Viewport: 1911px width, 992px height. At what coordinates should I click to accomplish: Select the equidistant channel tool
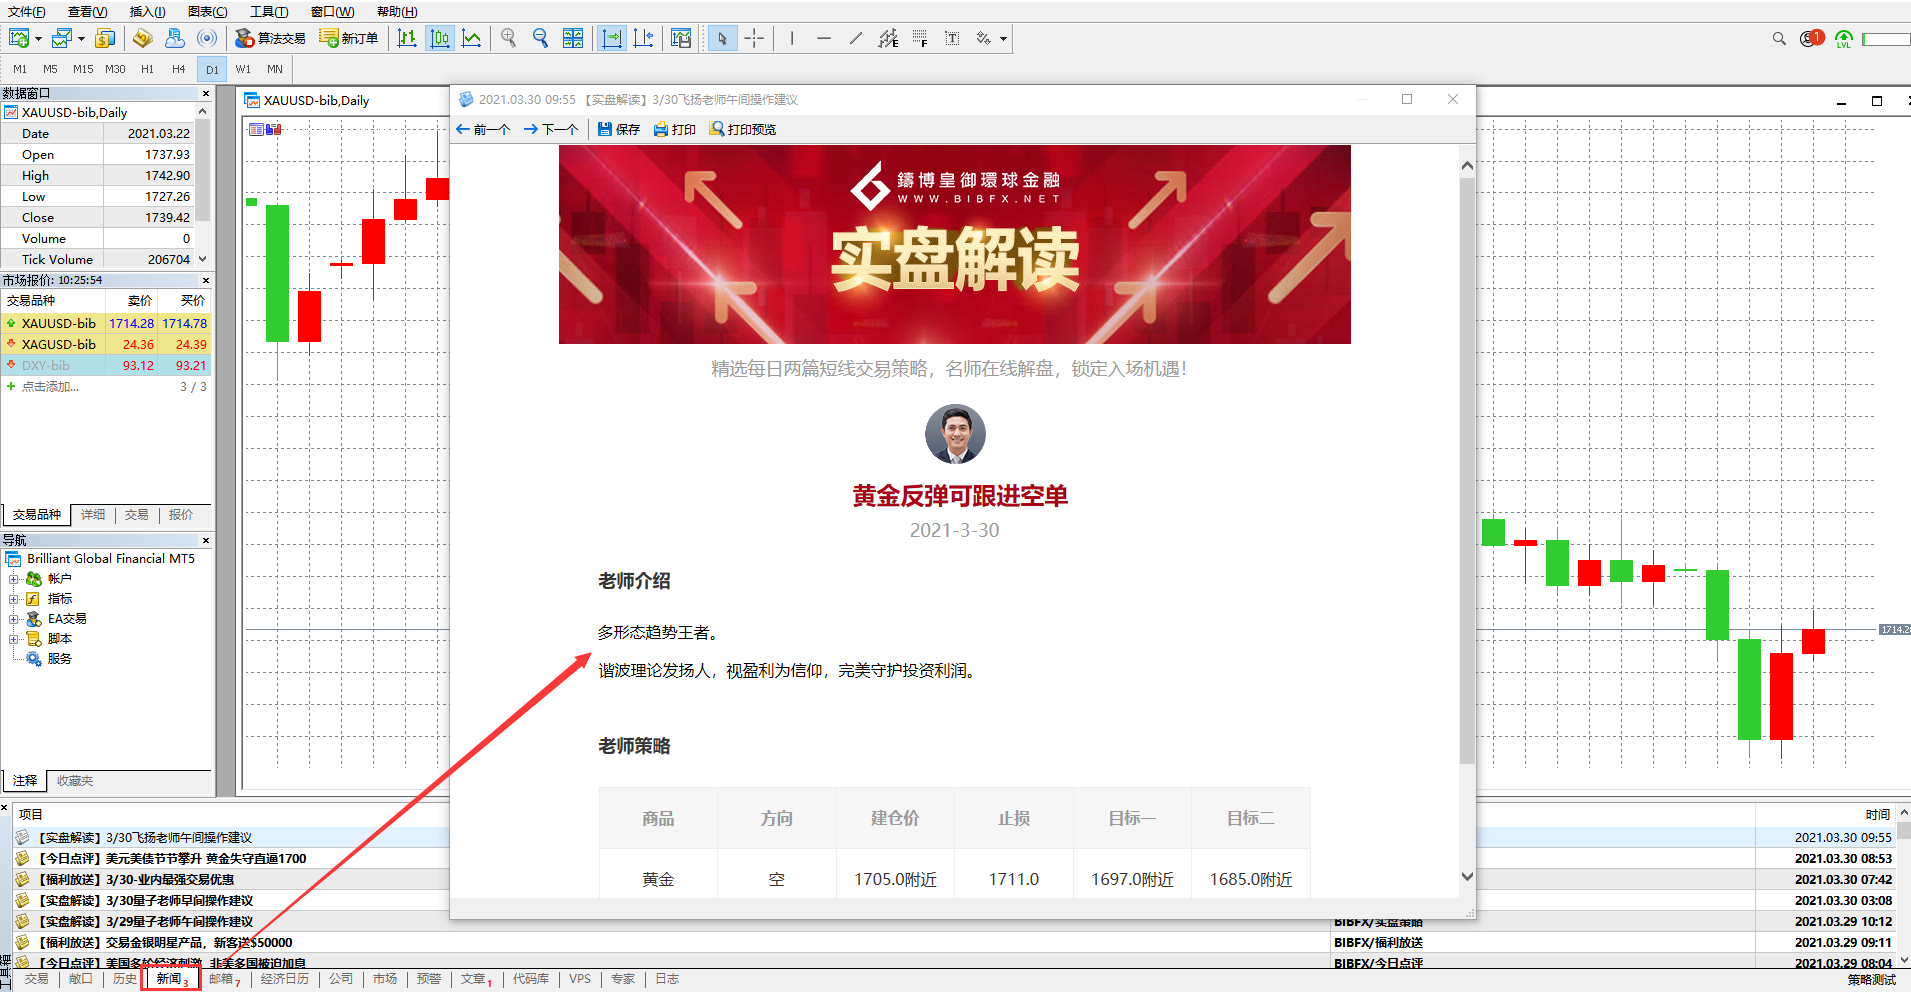[888, 38]
